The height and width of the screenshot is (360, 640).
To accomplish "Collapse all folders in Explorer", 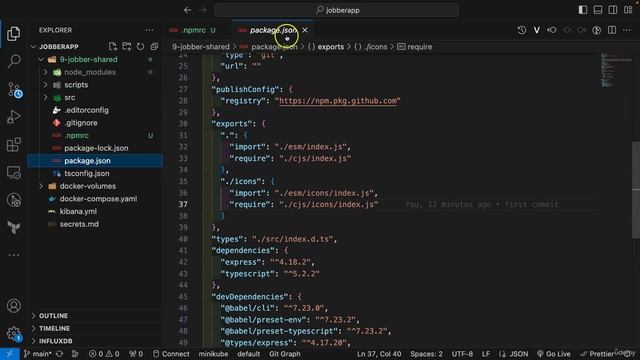I will click(154, 47).
